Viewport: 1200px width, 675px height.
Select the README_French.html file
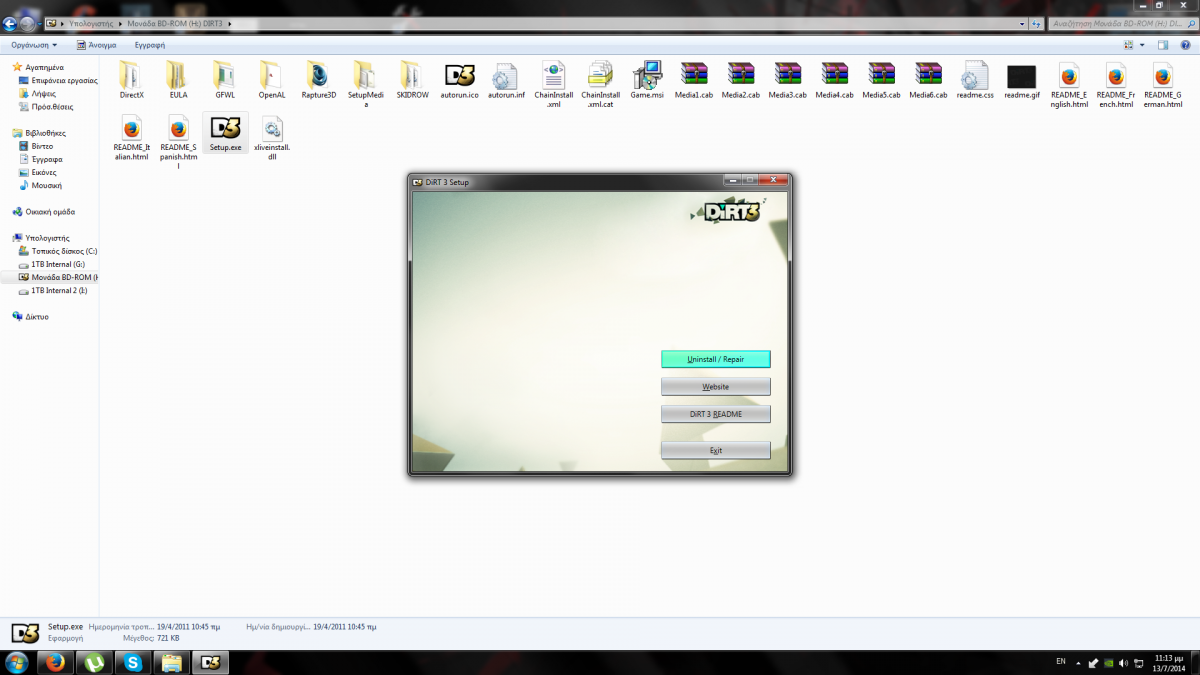point(1116,85)
